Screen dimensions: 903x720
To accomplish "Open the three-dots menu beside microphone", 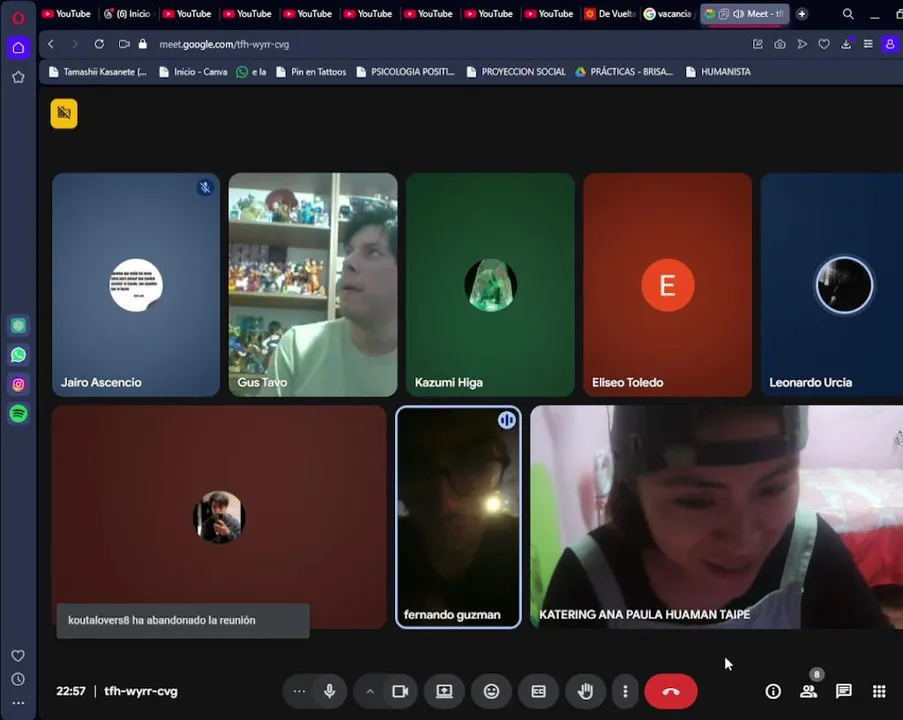I will point(299,691).
